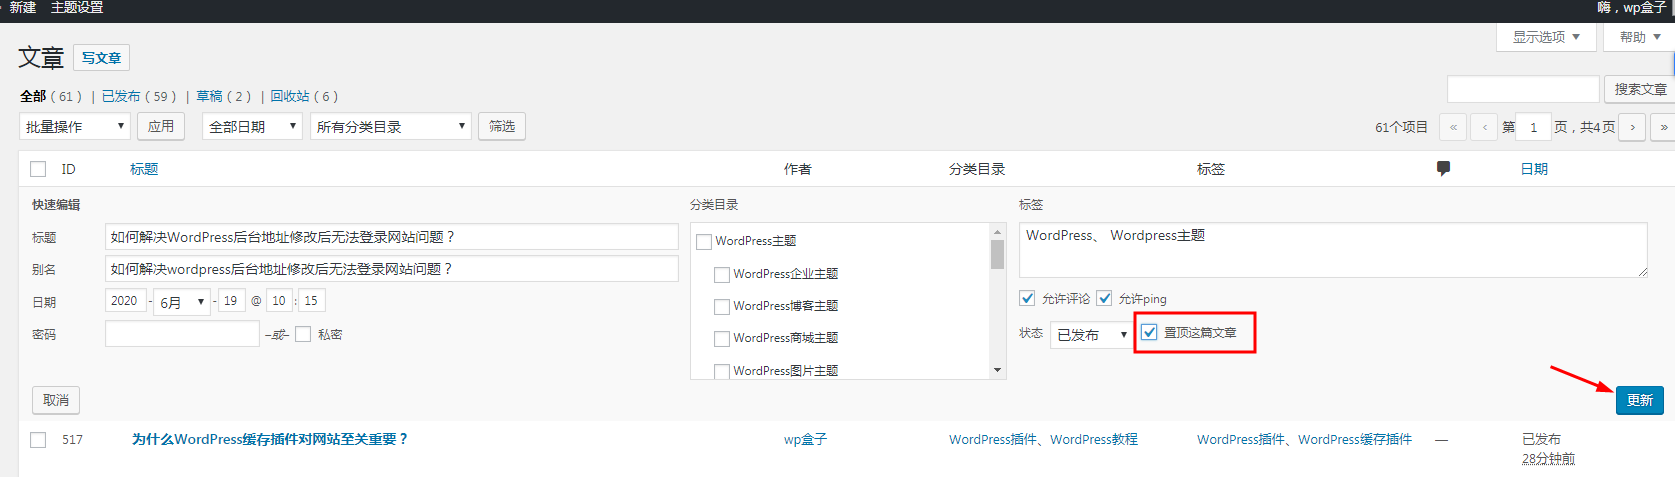Check the WordPress博客主题 category

pyautogui.click(x=722, y=306)
